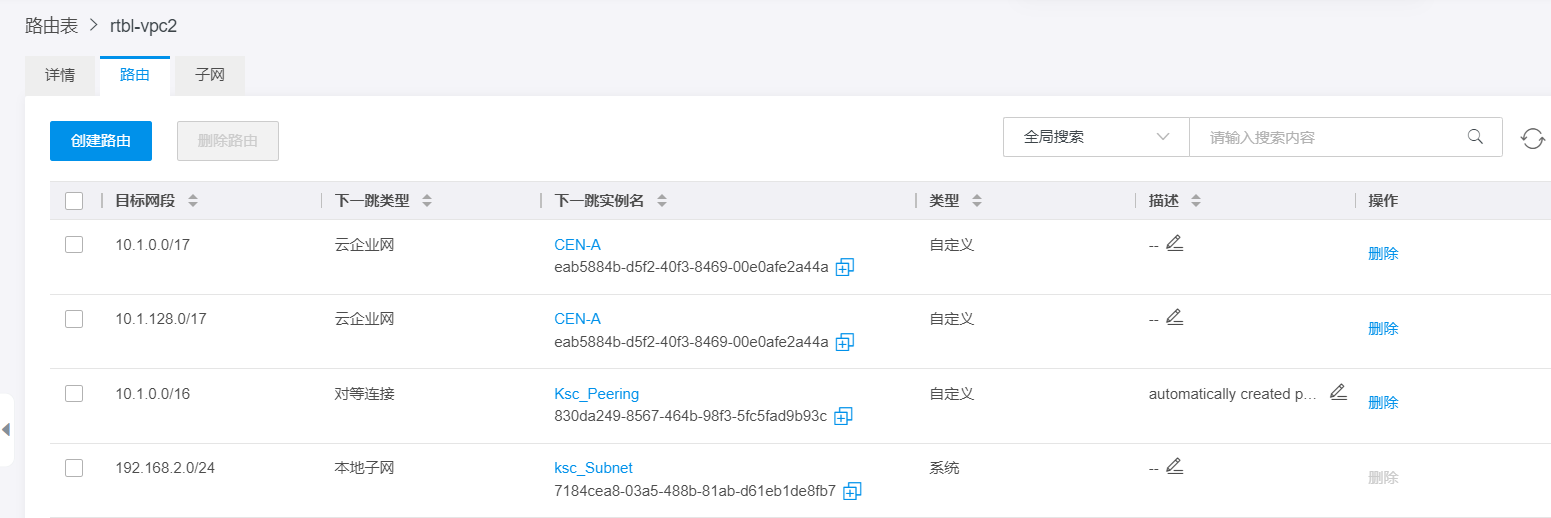Viewport: 1551px width, 518px height.
Task: Open the 子网 tab
Action: click(209, 76)
